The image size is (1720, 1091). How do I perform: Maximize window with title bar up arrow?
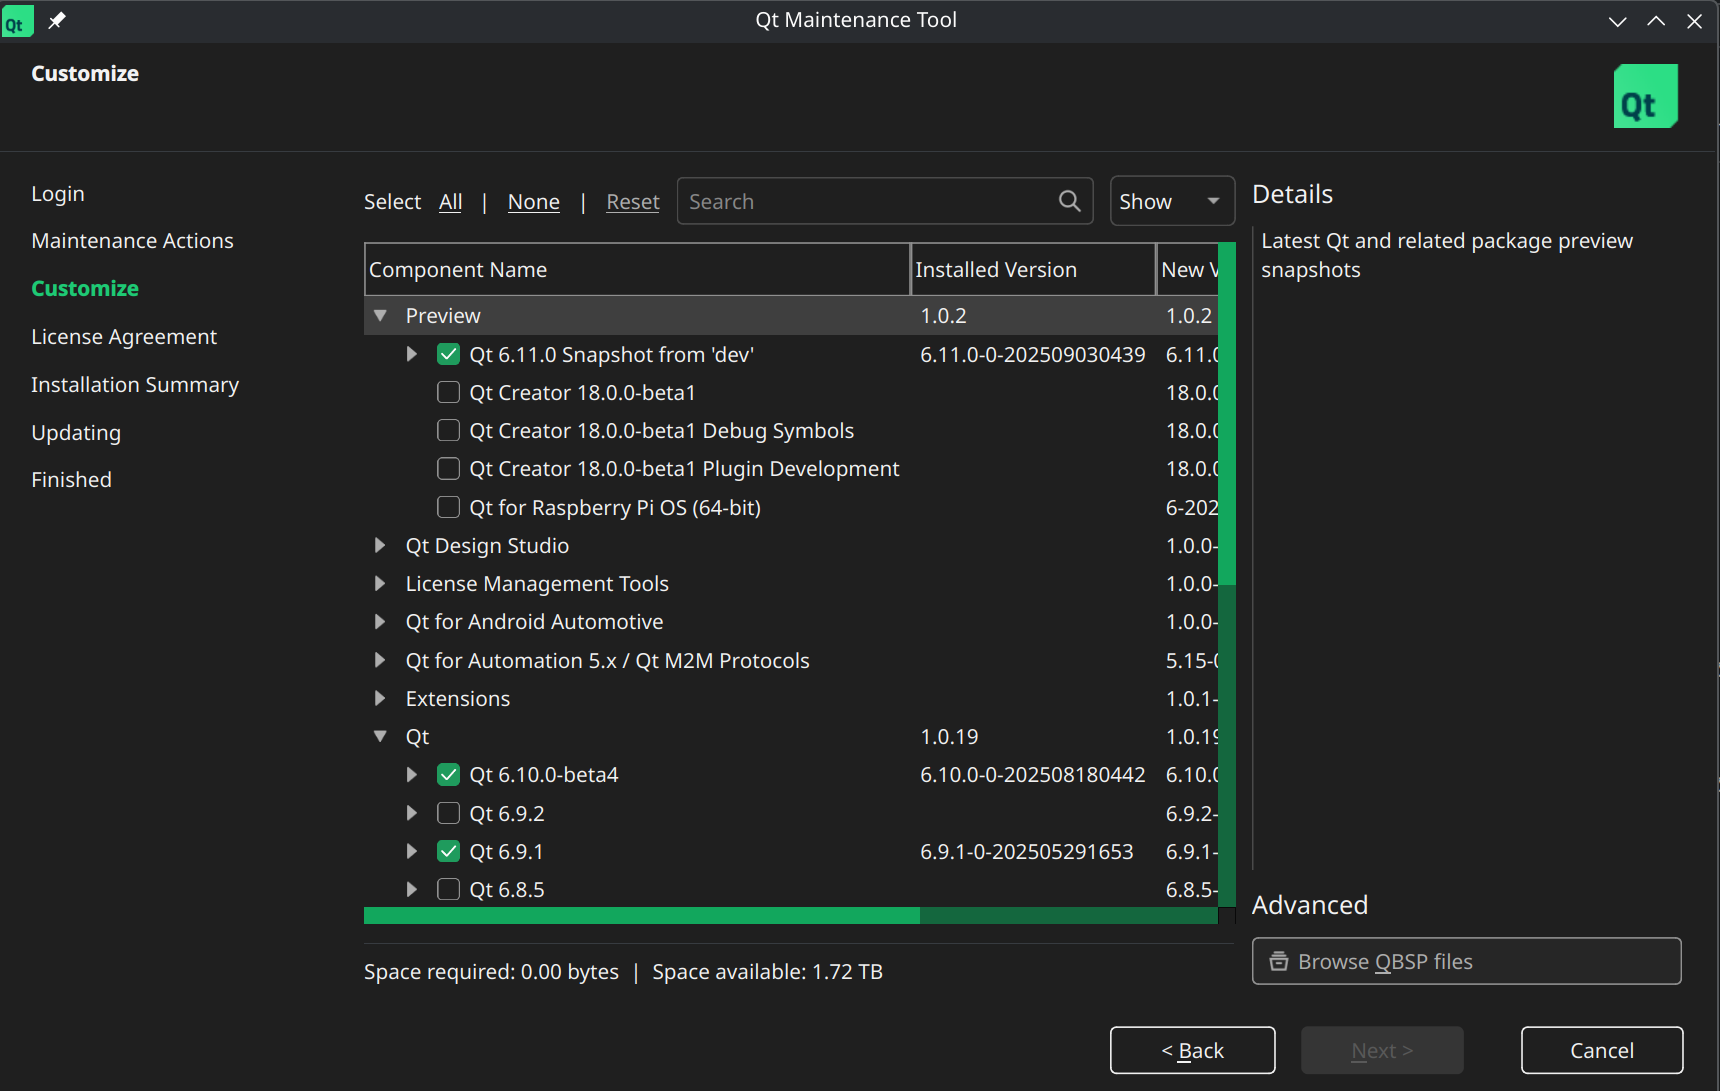pyautogui.click(x=1656, y=21)
